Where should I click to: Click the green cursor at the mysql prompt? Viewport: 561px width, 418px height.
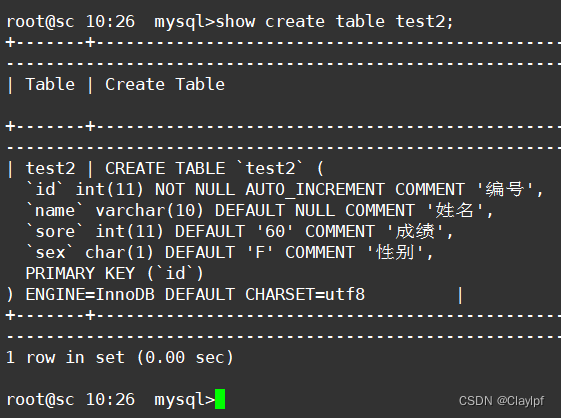coord(220,399)
